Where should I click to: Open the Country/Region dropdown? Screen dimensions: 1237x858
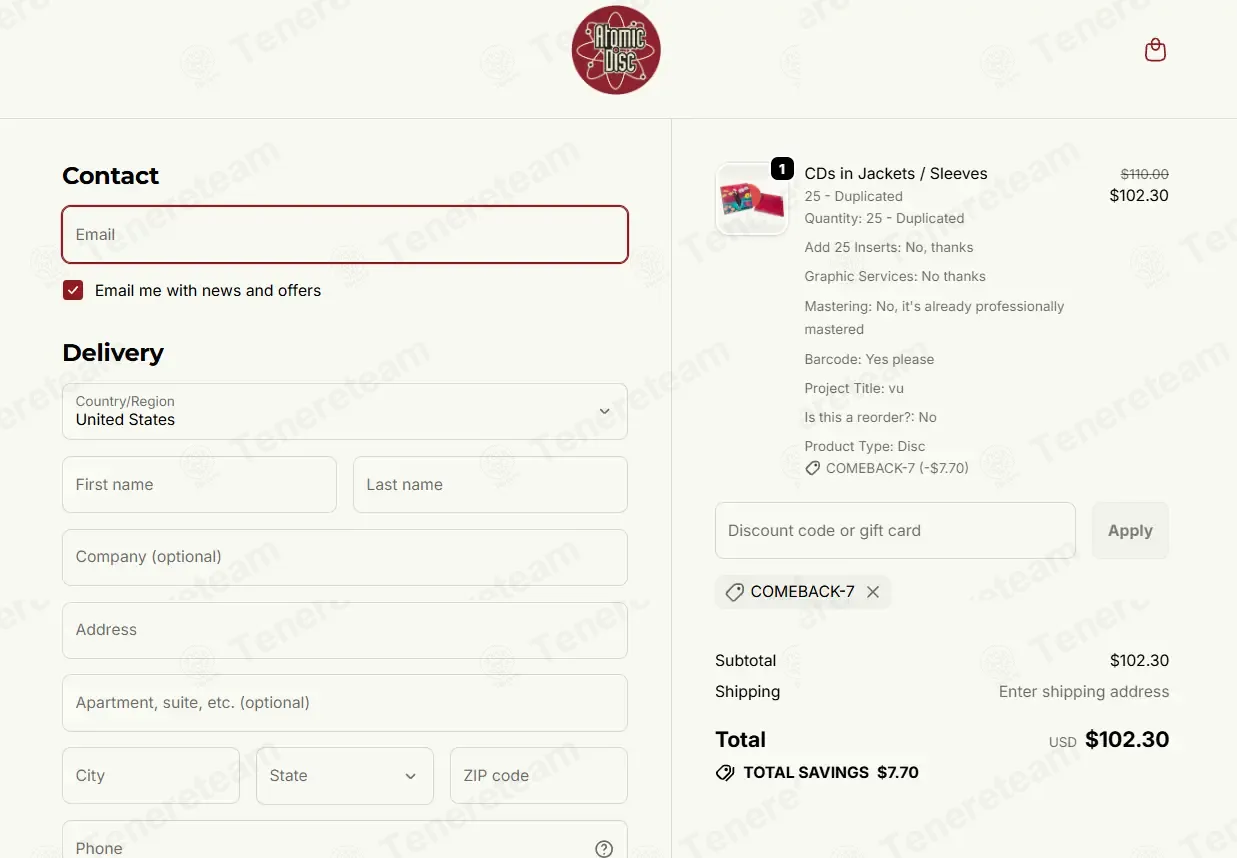pyautogui.click(x=345, y=411)
